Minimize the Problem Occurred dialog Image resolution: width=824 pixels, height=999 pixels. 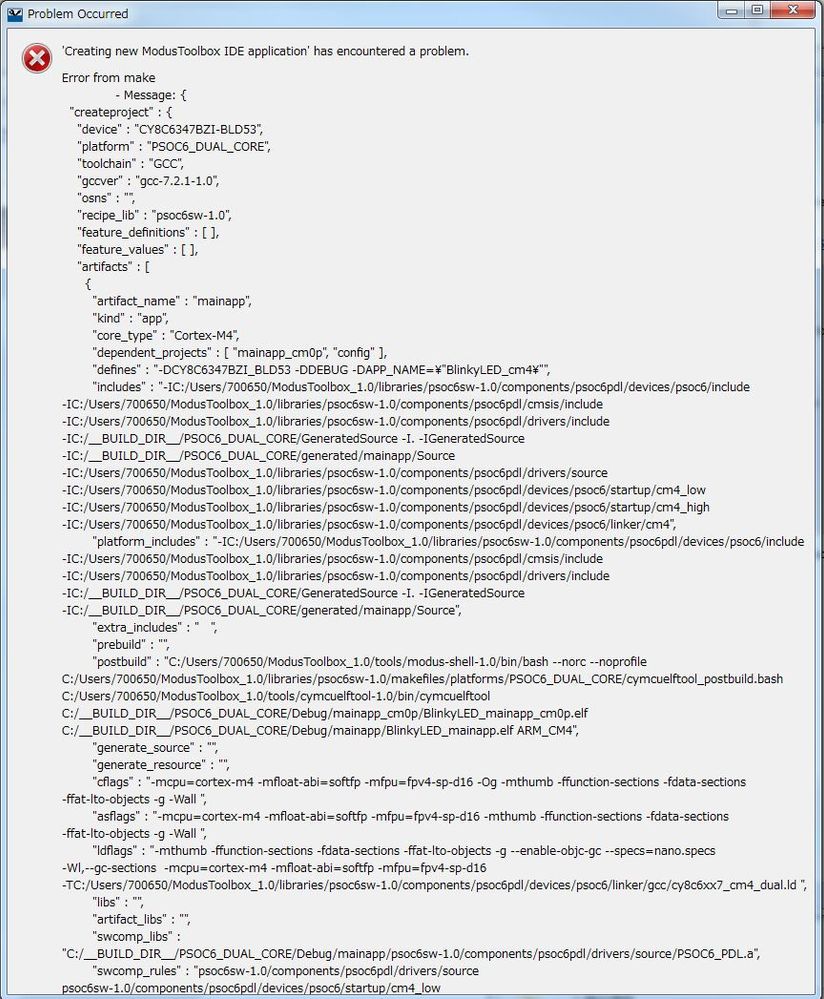[731, 10]
